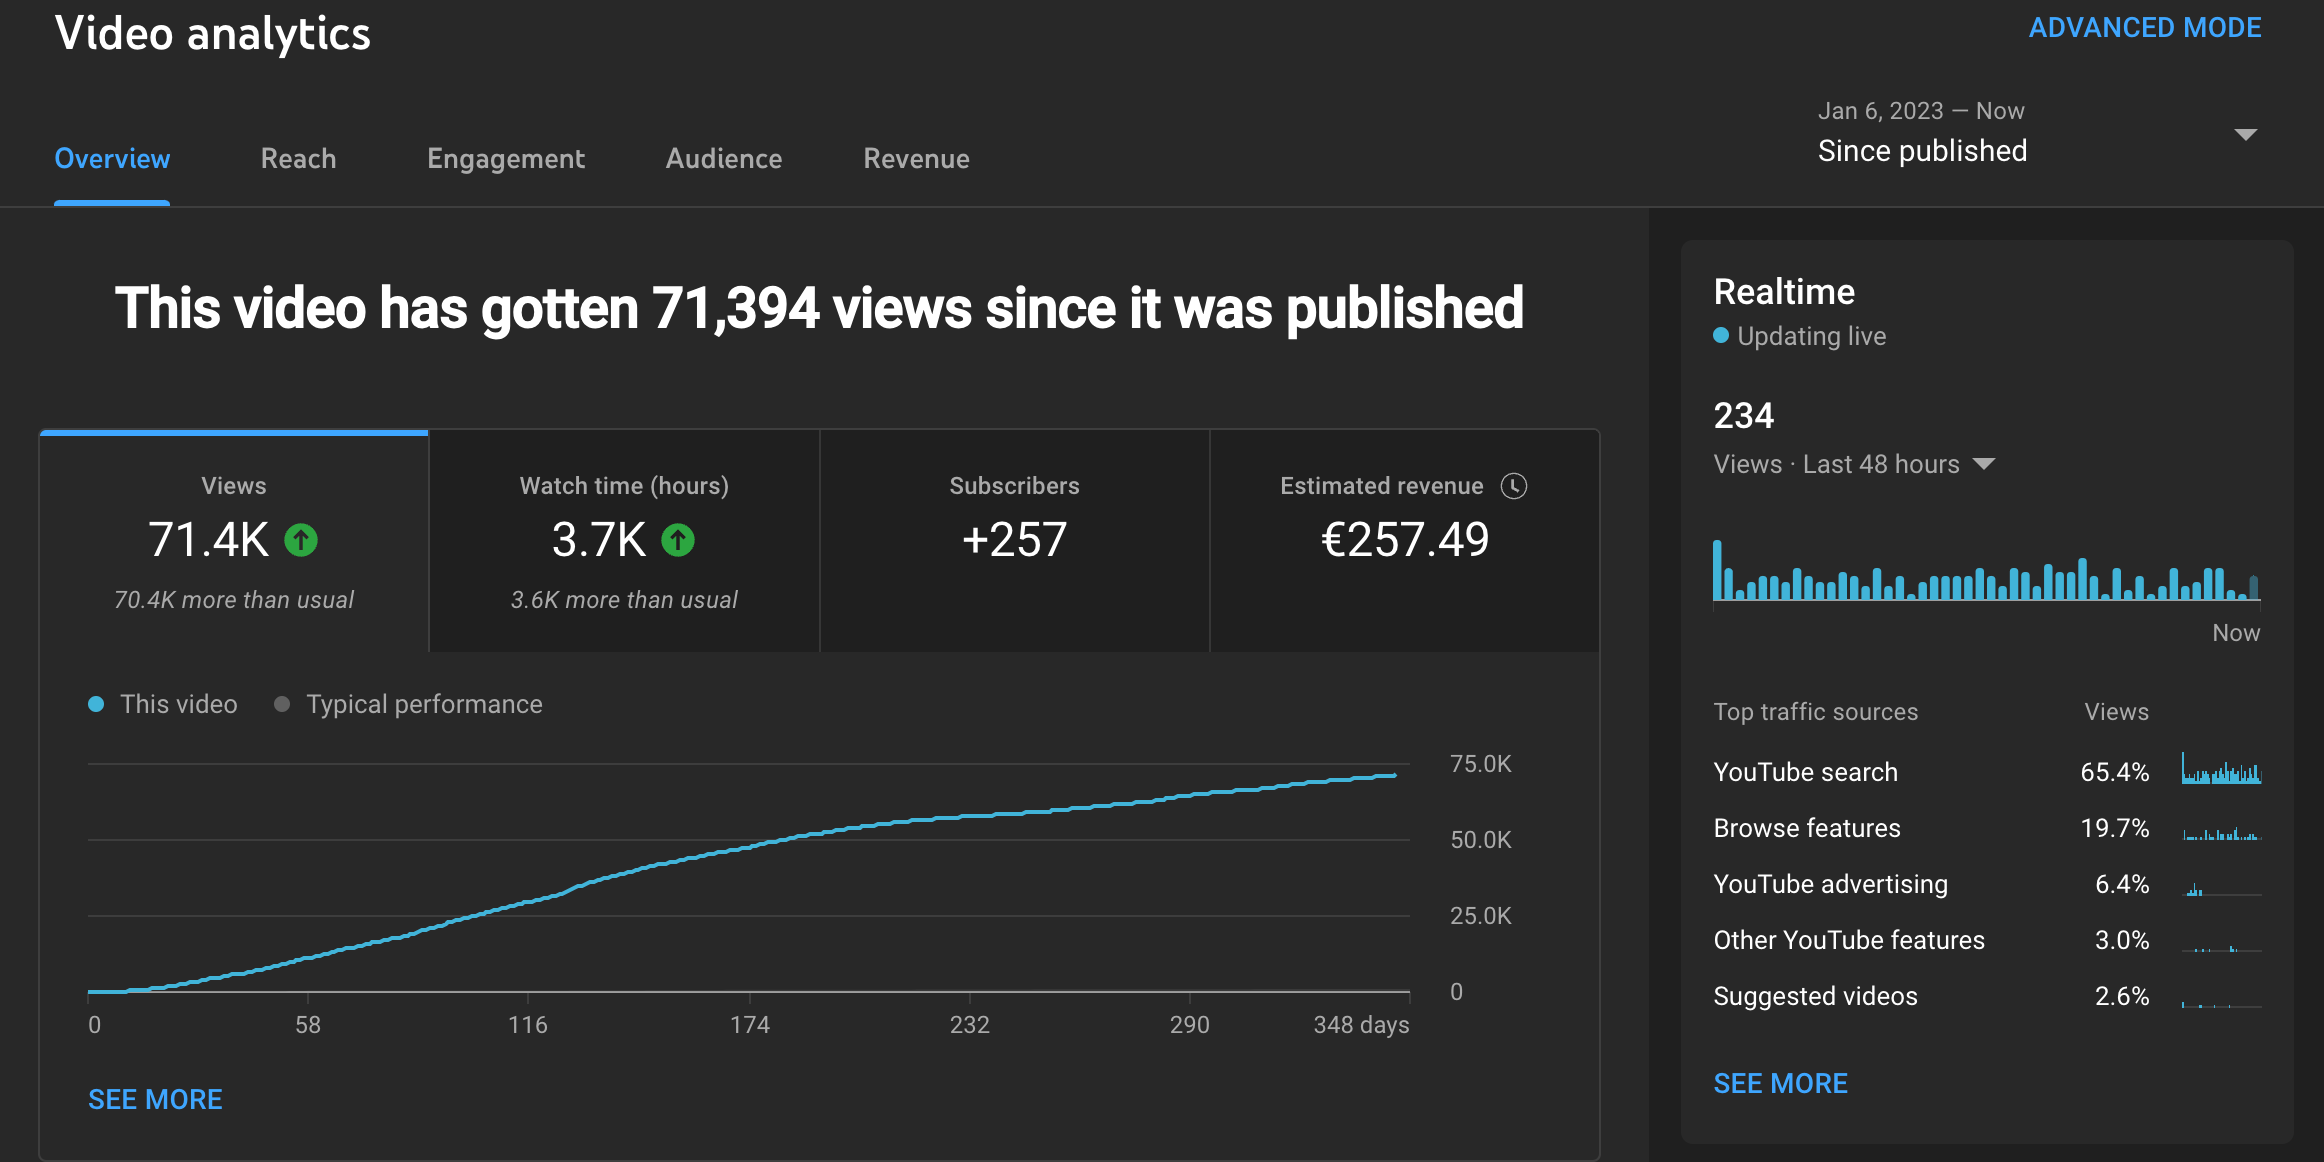Click the green up-arrow next to 71.4K views

(x=301, y=540)
